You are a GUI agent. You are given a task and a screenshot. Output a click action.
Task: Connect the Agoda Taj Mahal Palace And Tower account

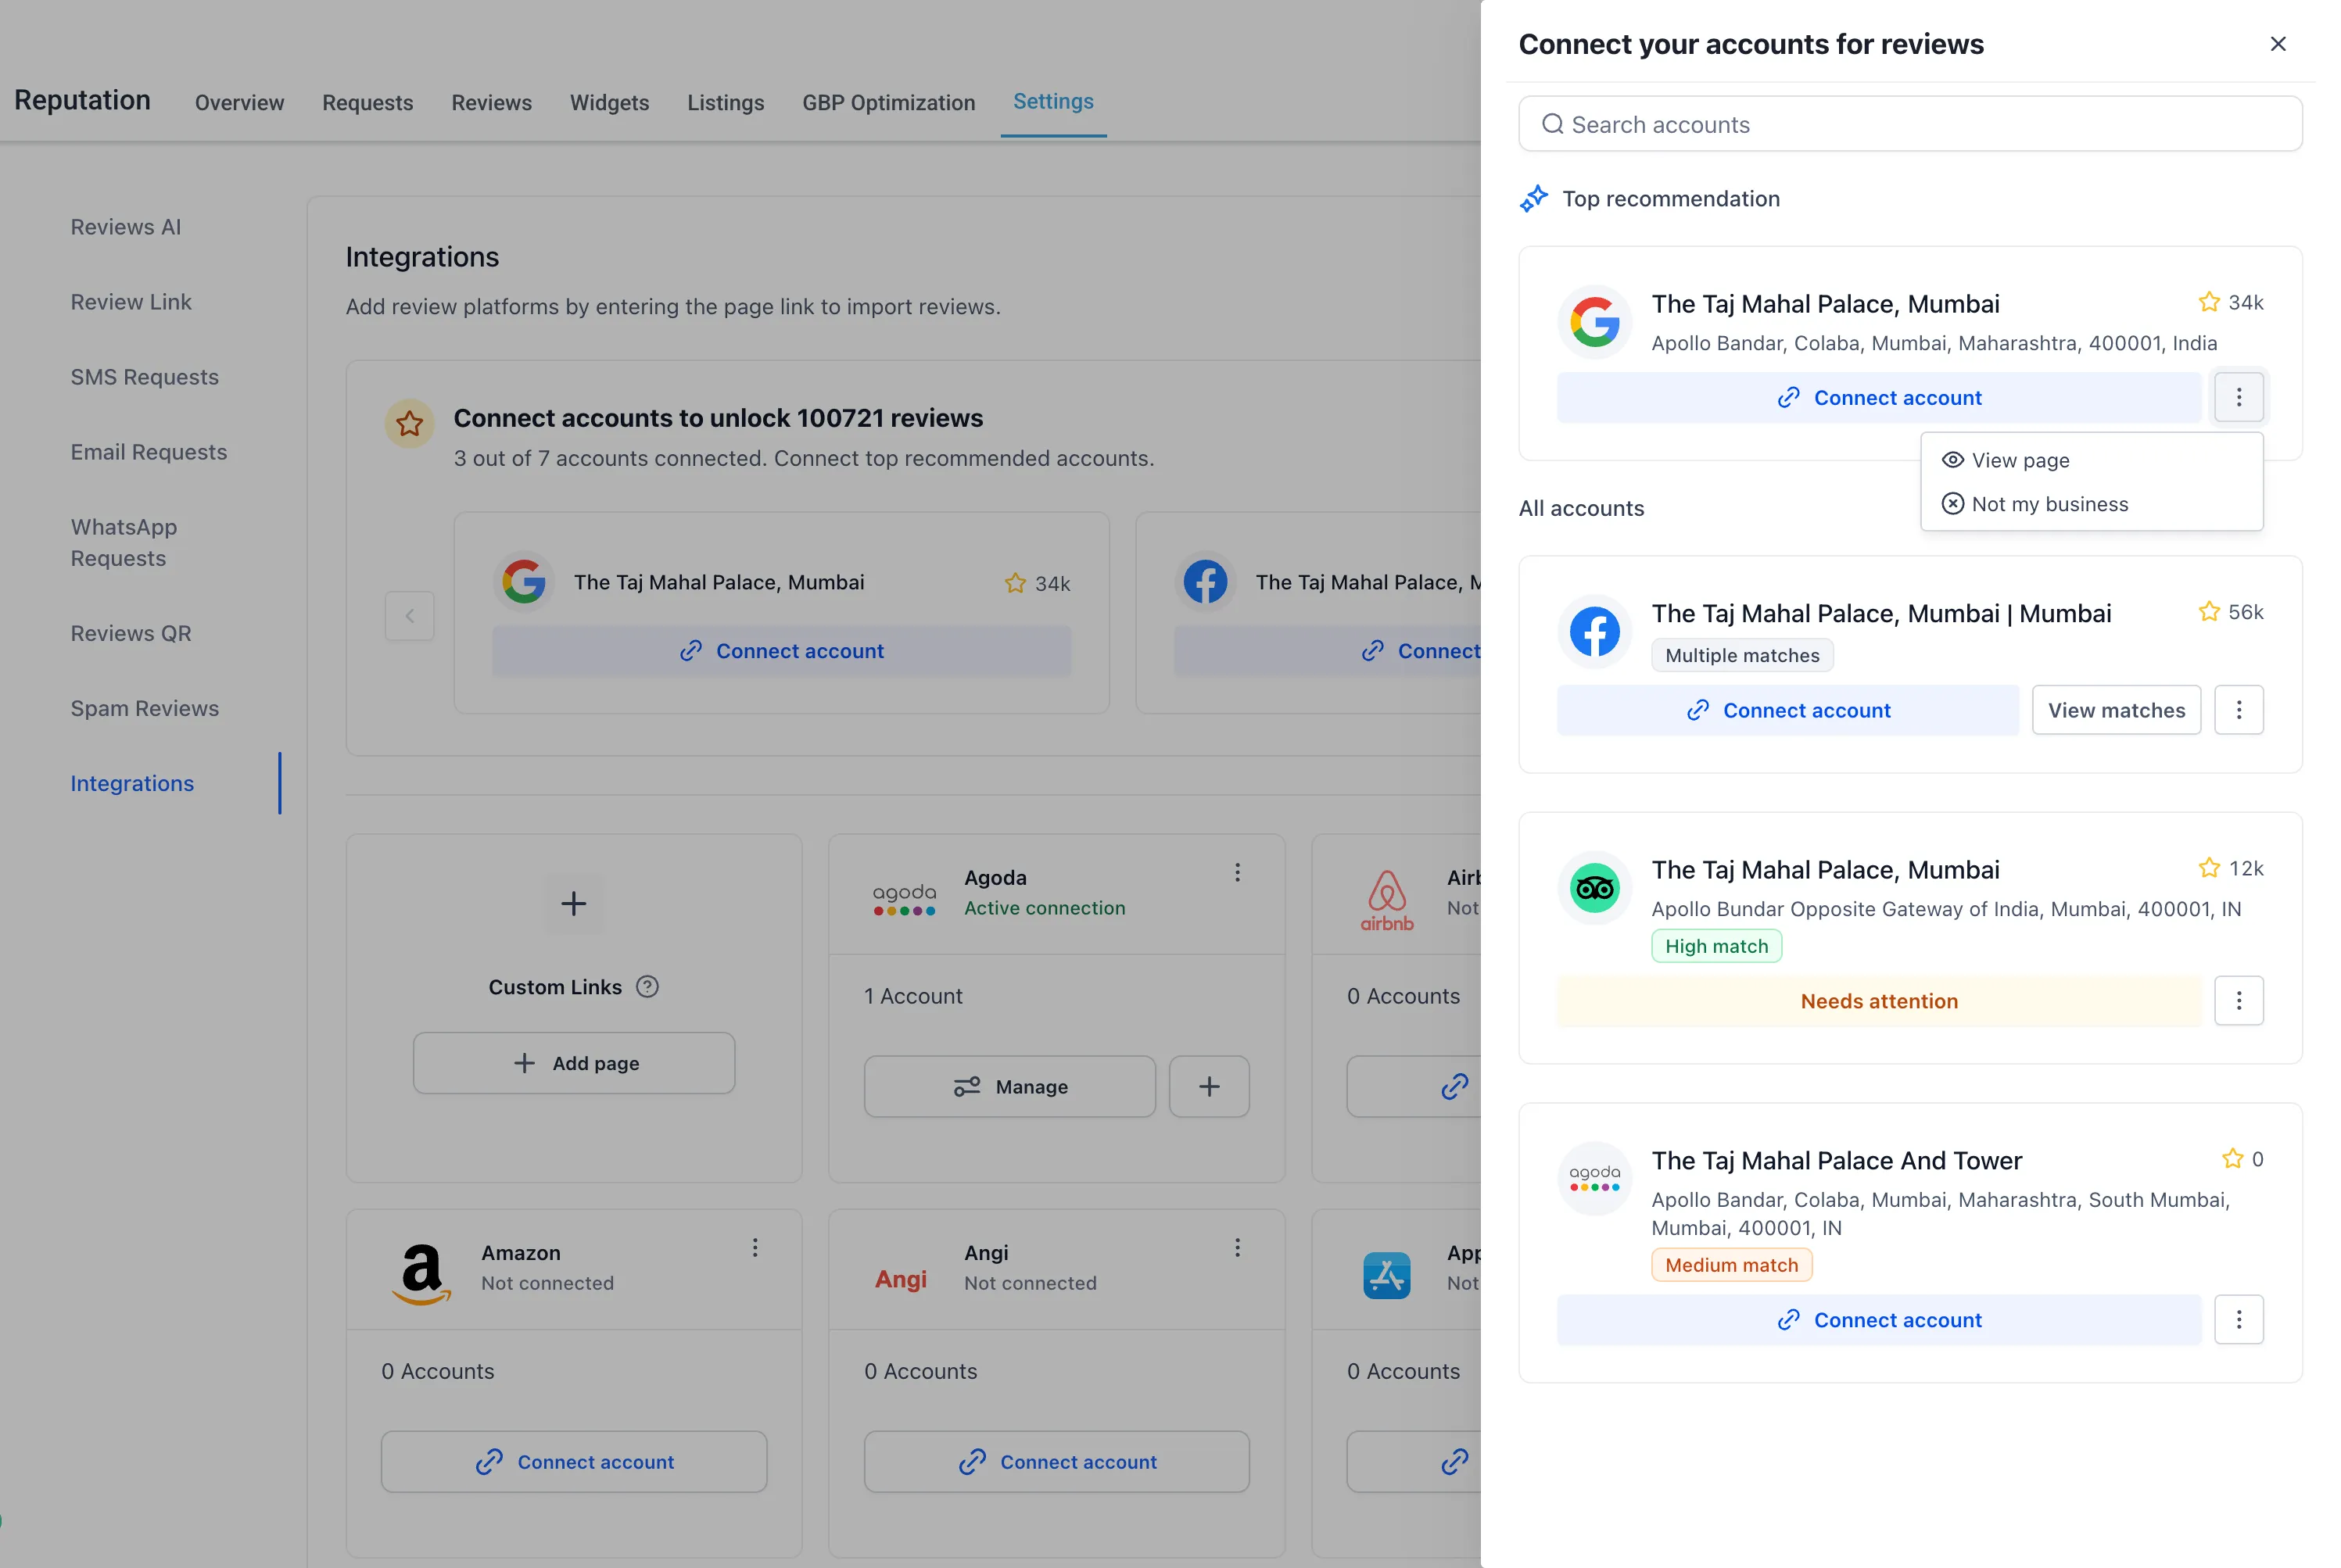point(1878,1320)
